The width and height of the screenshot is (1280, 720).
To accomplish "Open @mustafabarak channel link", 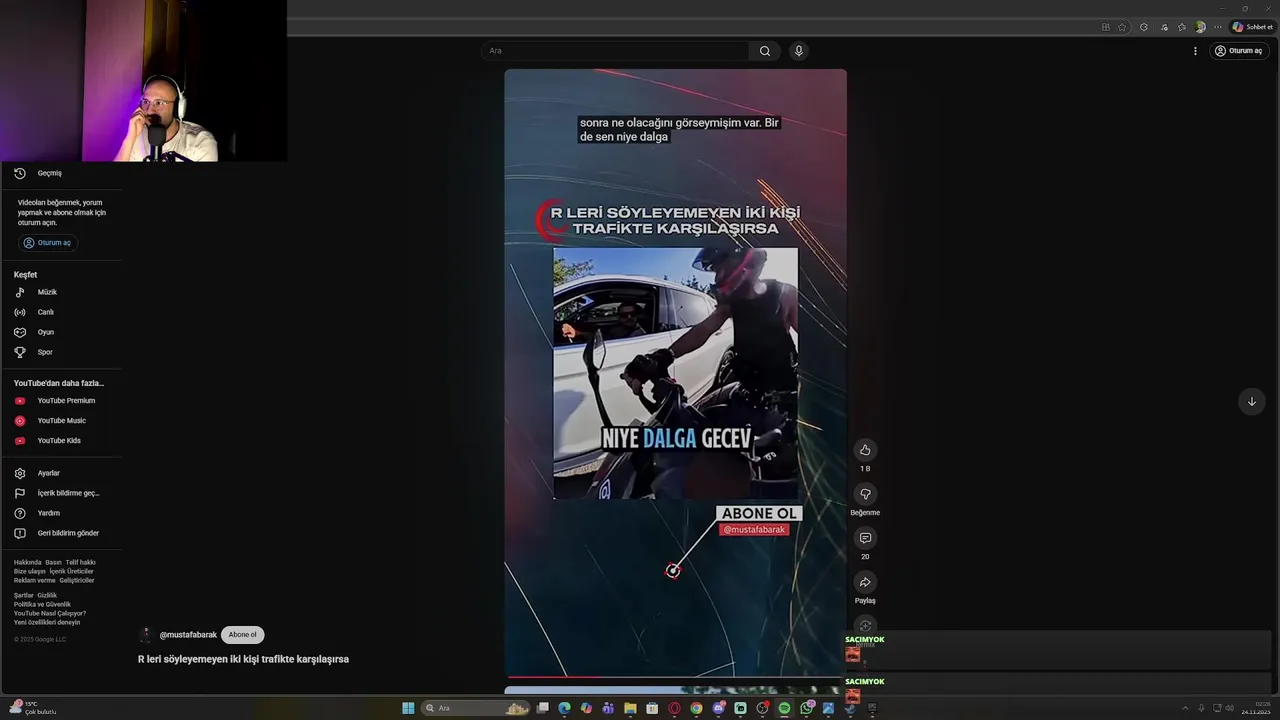I will click(x=188, y=635).
